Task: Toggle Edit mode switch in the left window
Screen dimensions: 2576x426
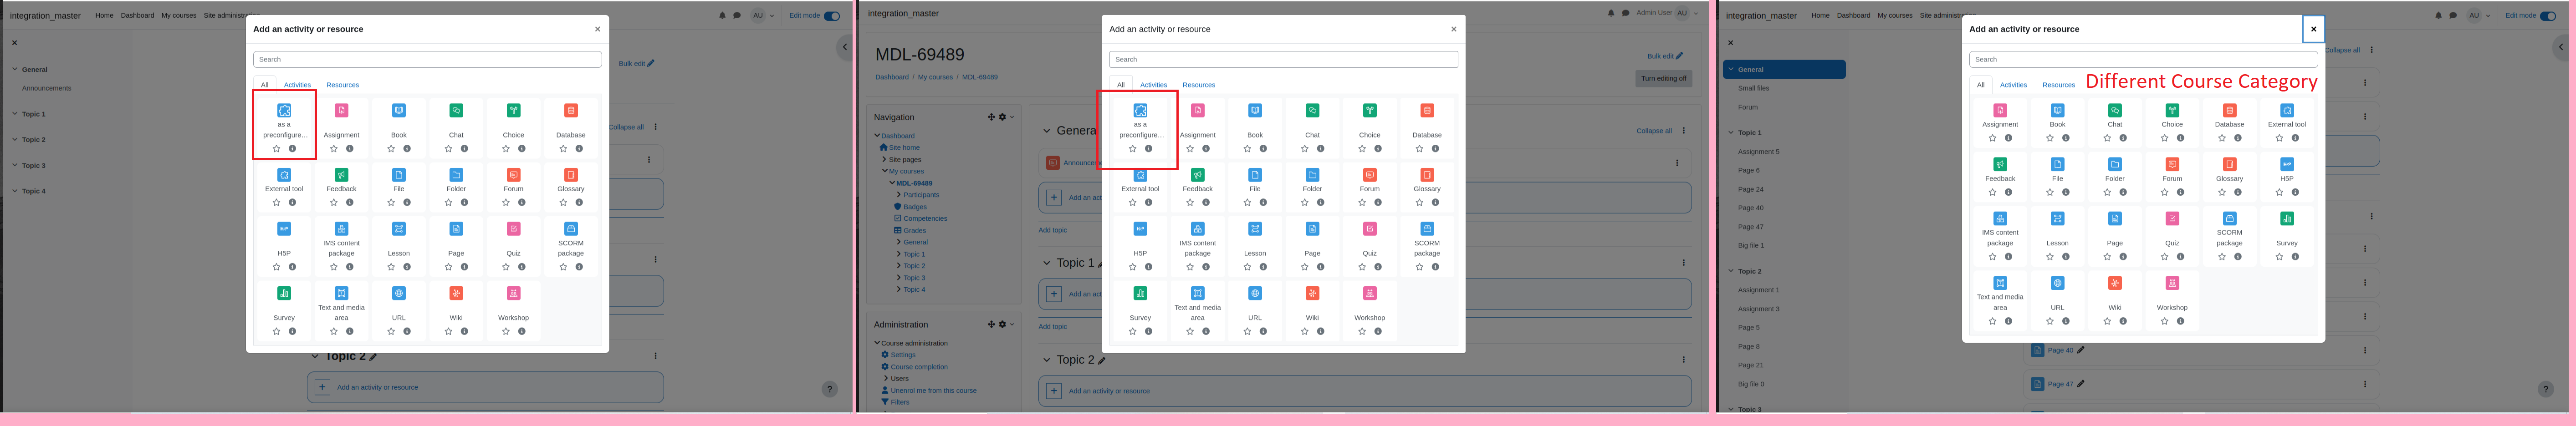Action: pos(832,16)
